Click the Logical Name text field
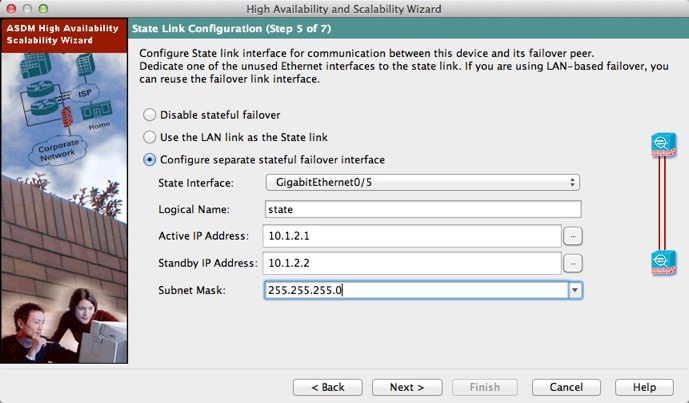 pos(423,209)
